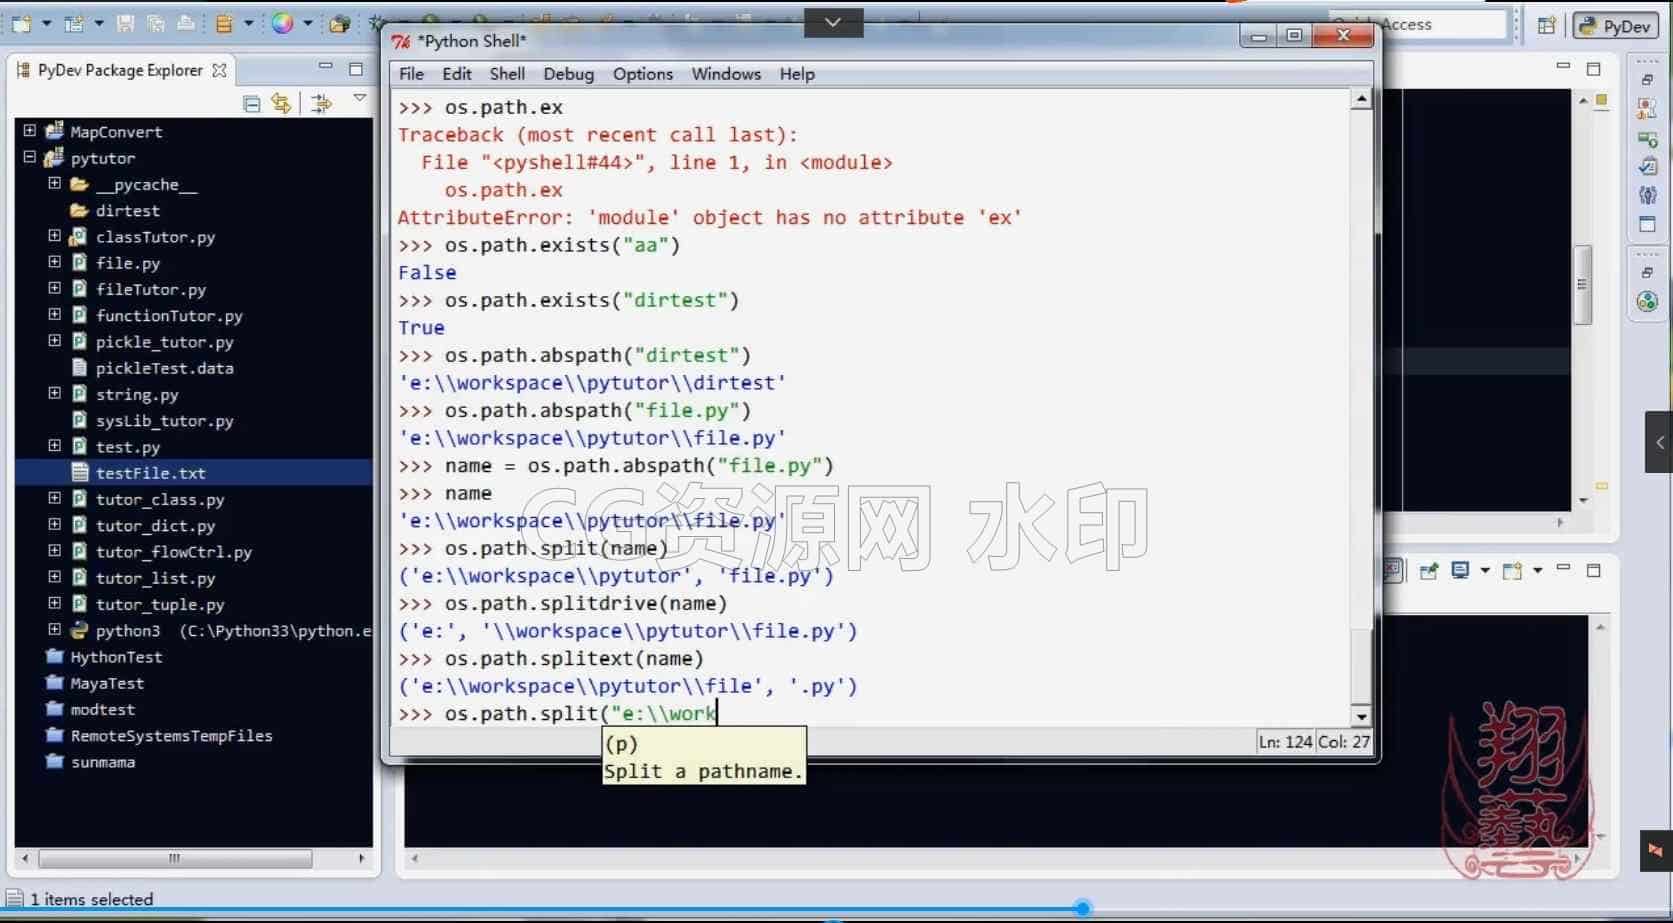
Task: Click the color wheel toolbar icon
Action: pos(282,23)
